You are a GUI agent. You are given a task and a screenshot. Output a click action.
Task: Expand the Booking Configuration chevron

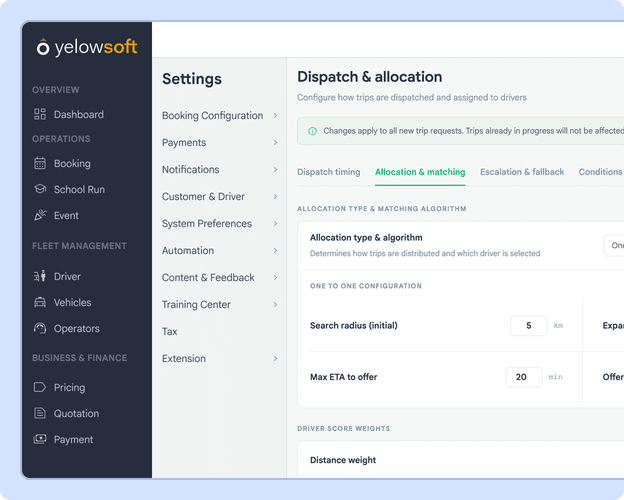tap(275, 115)
